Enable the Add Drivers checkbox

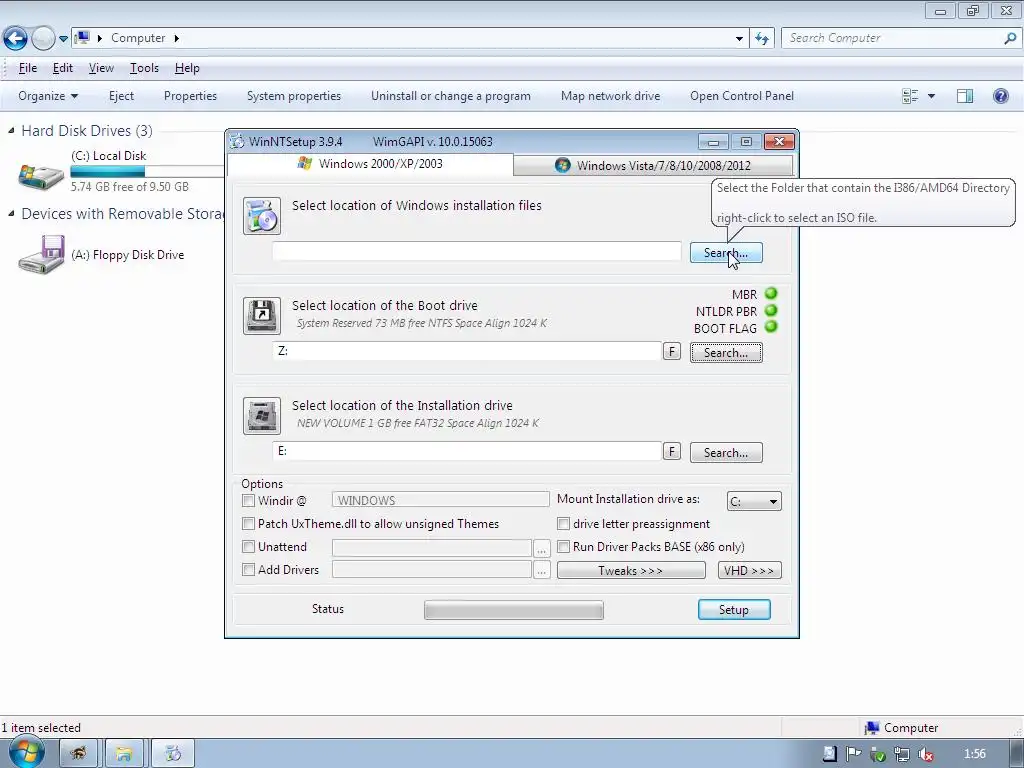click(248, 569)
